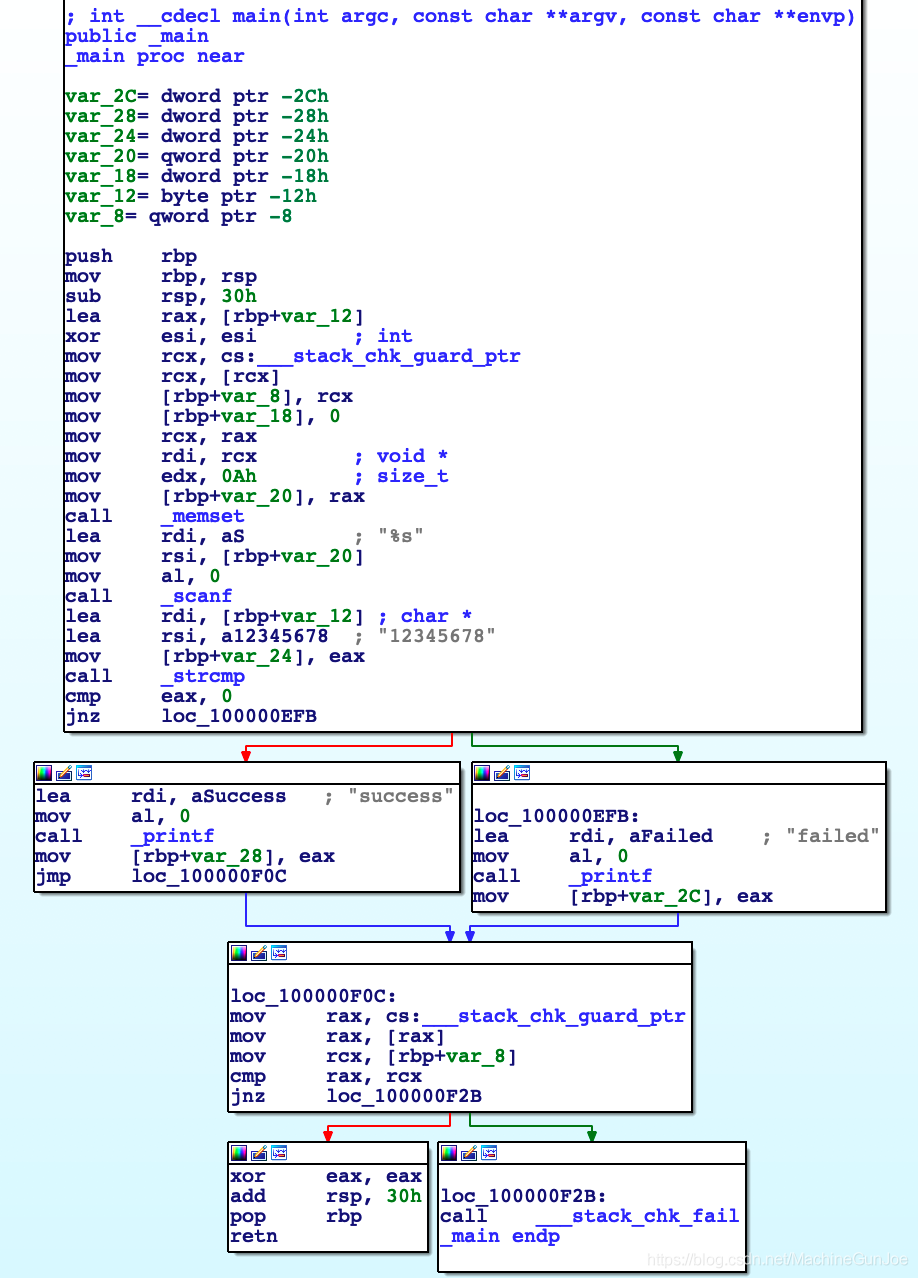This screenshot has width=918, height=1278.
Task: Open node color picker on failed block
Action: (482, 773)
